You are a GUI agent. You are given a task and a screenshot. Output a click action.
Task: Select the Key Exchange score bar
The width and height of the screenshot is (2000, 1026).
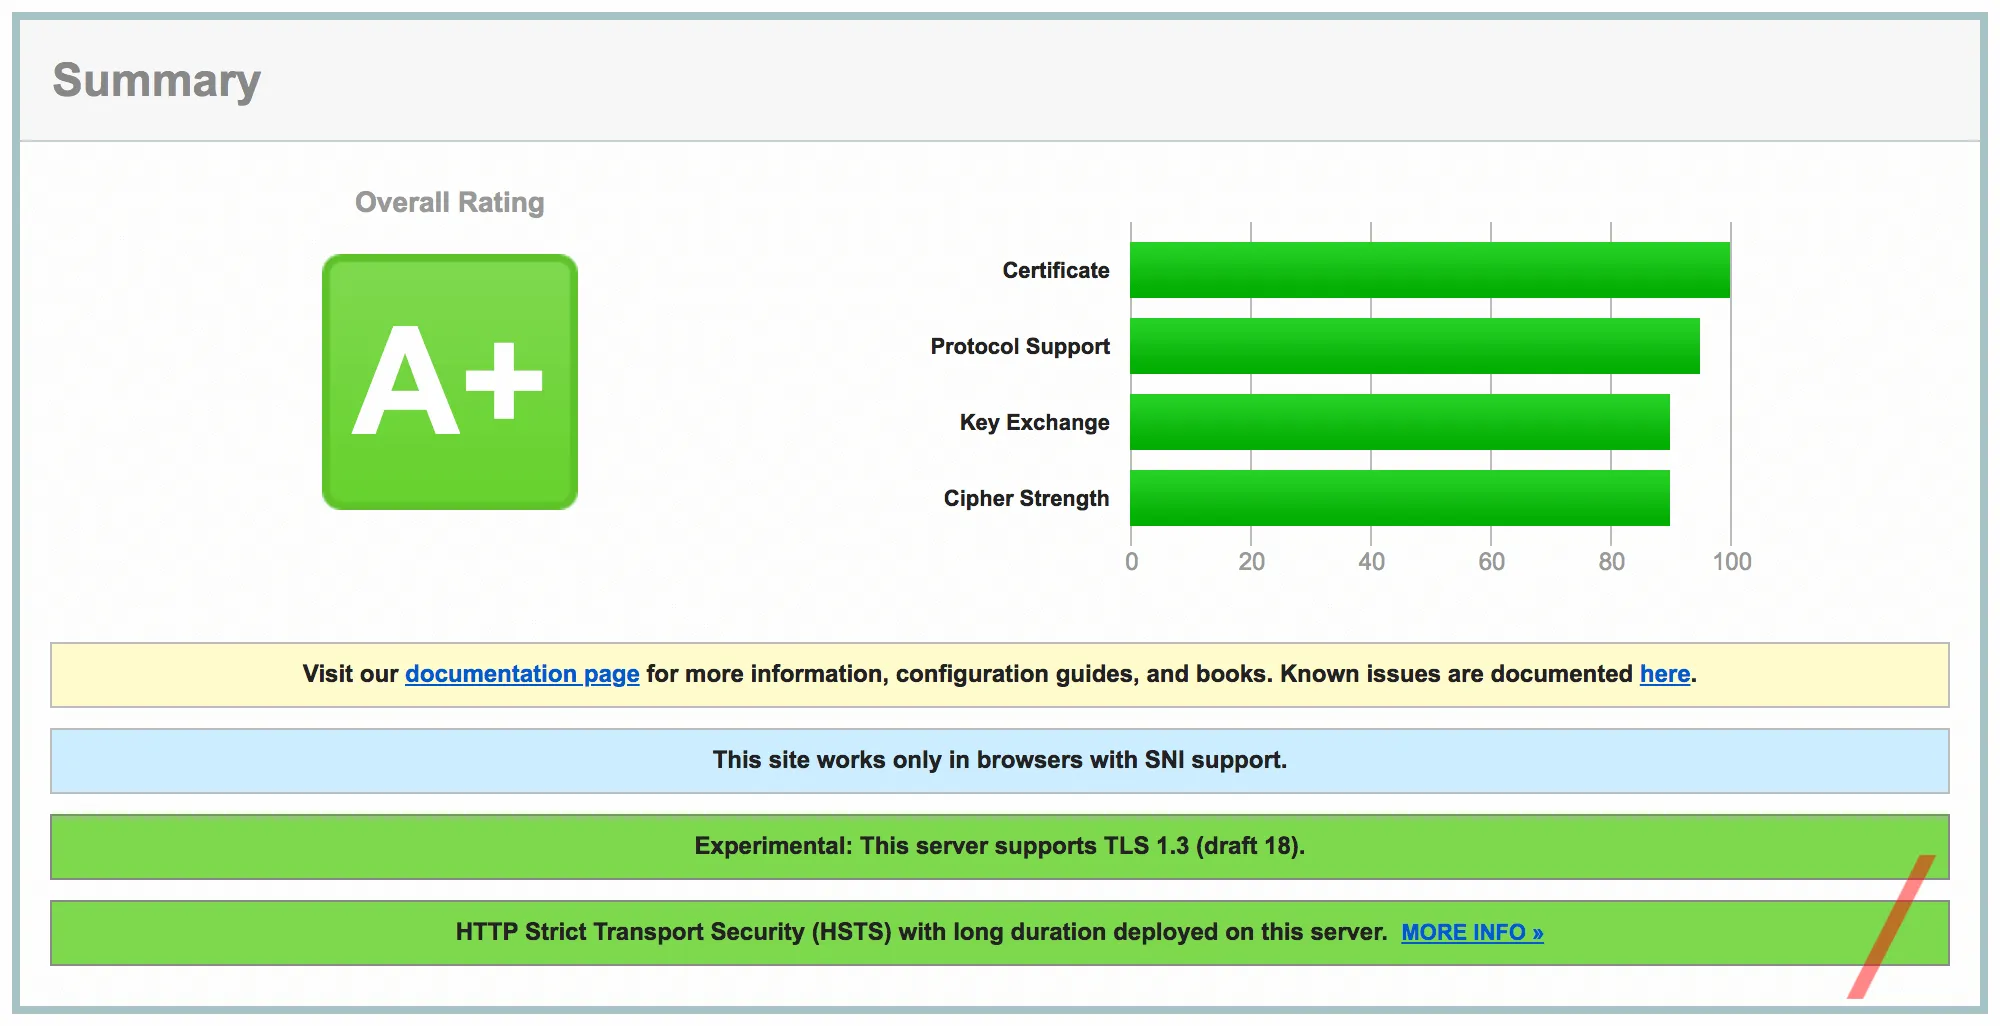pyautogui.click(x=1398, y=421)
